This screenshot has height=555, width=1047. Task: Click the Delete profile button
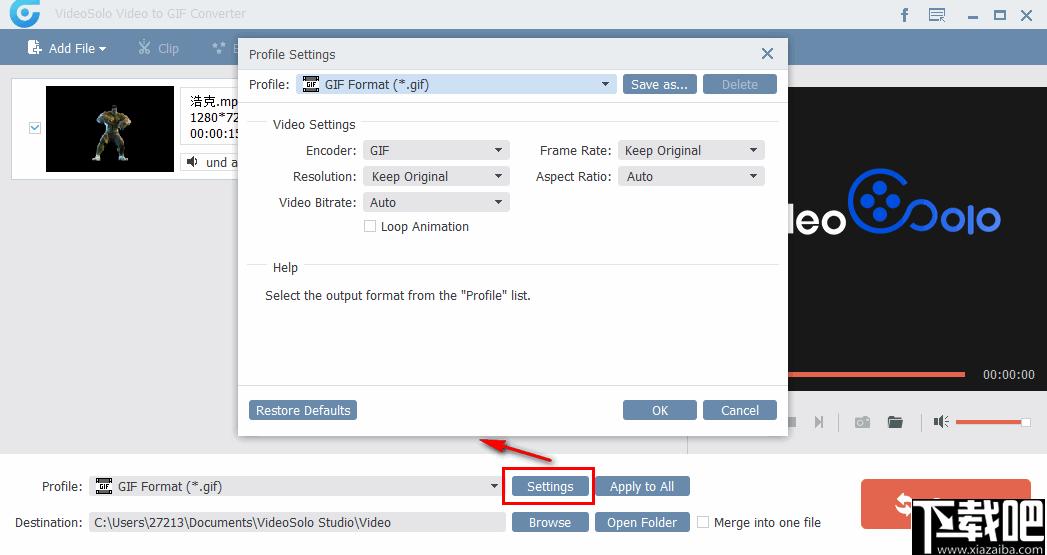[740, 84]
